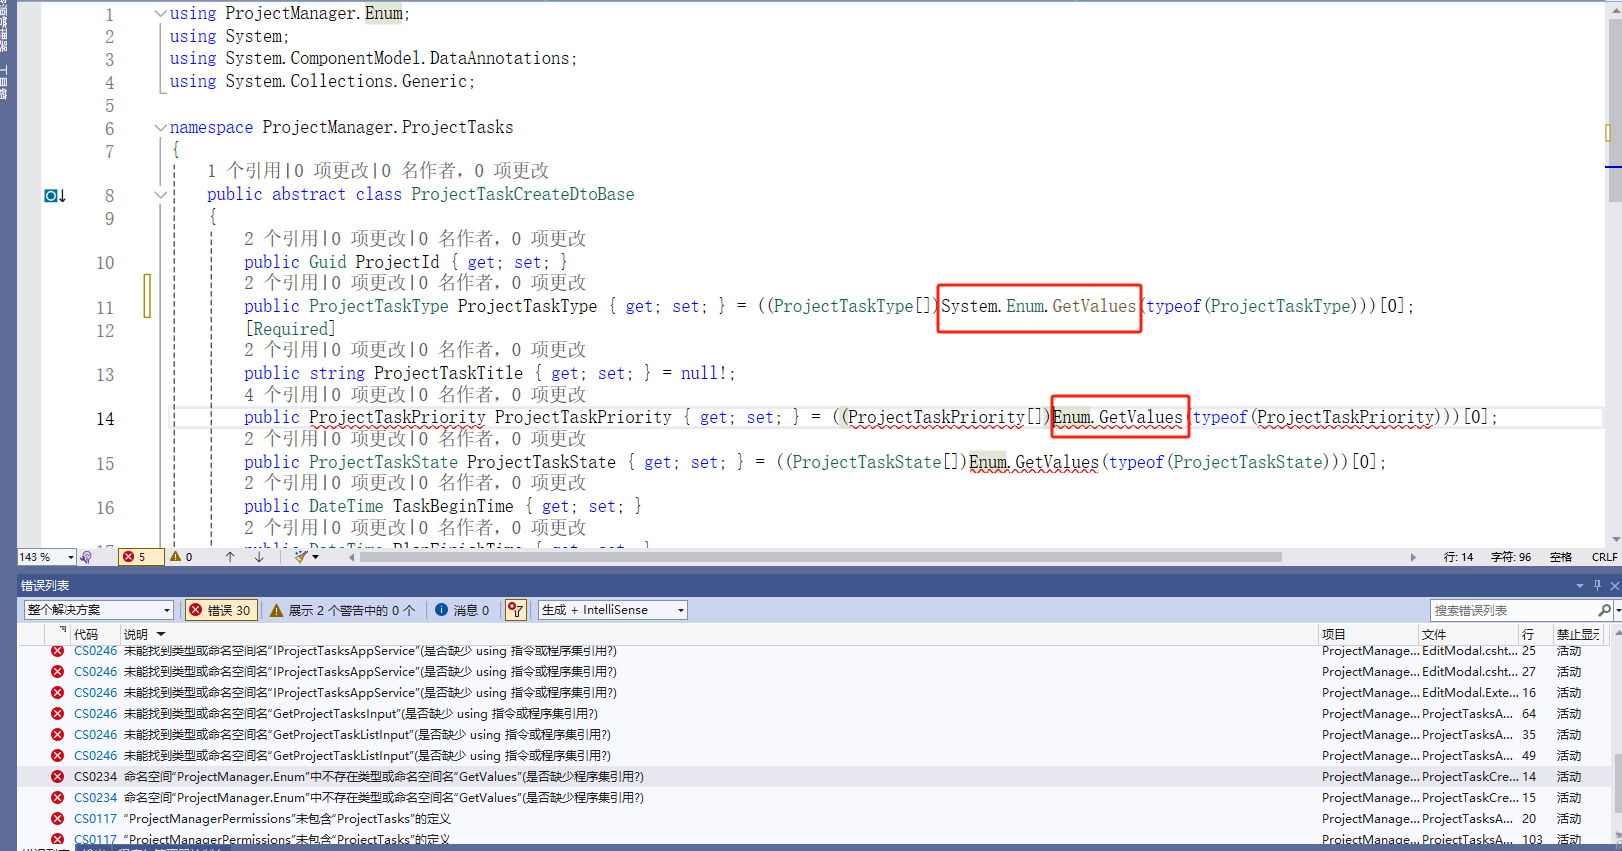Click the IntelliCode health indicator icon
This screenshot has height=851, width=1622.
[86, 557]
